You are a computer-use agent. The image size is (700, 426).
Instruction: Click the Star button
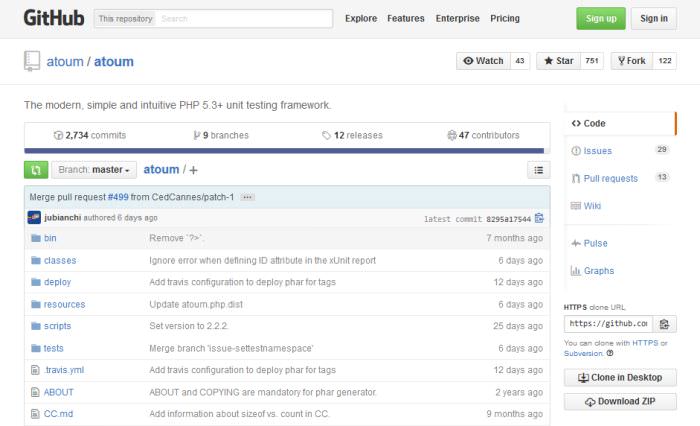(x=558, y=61)
